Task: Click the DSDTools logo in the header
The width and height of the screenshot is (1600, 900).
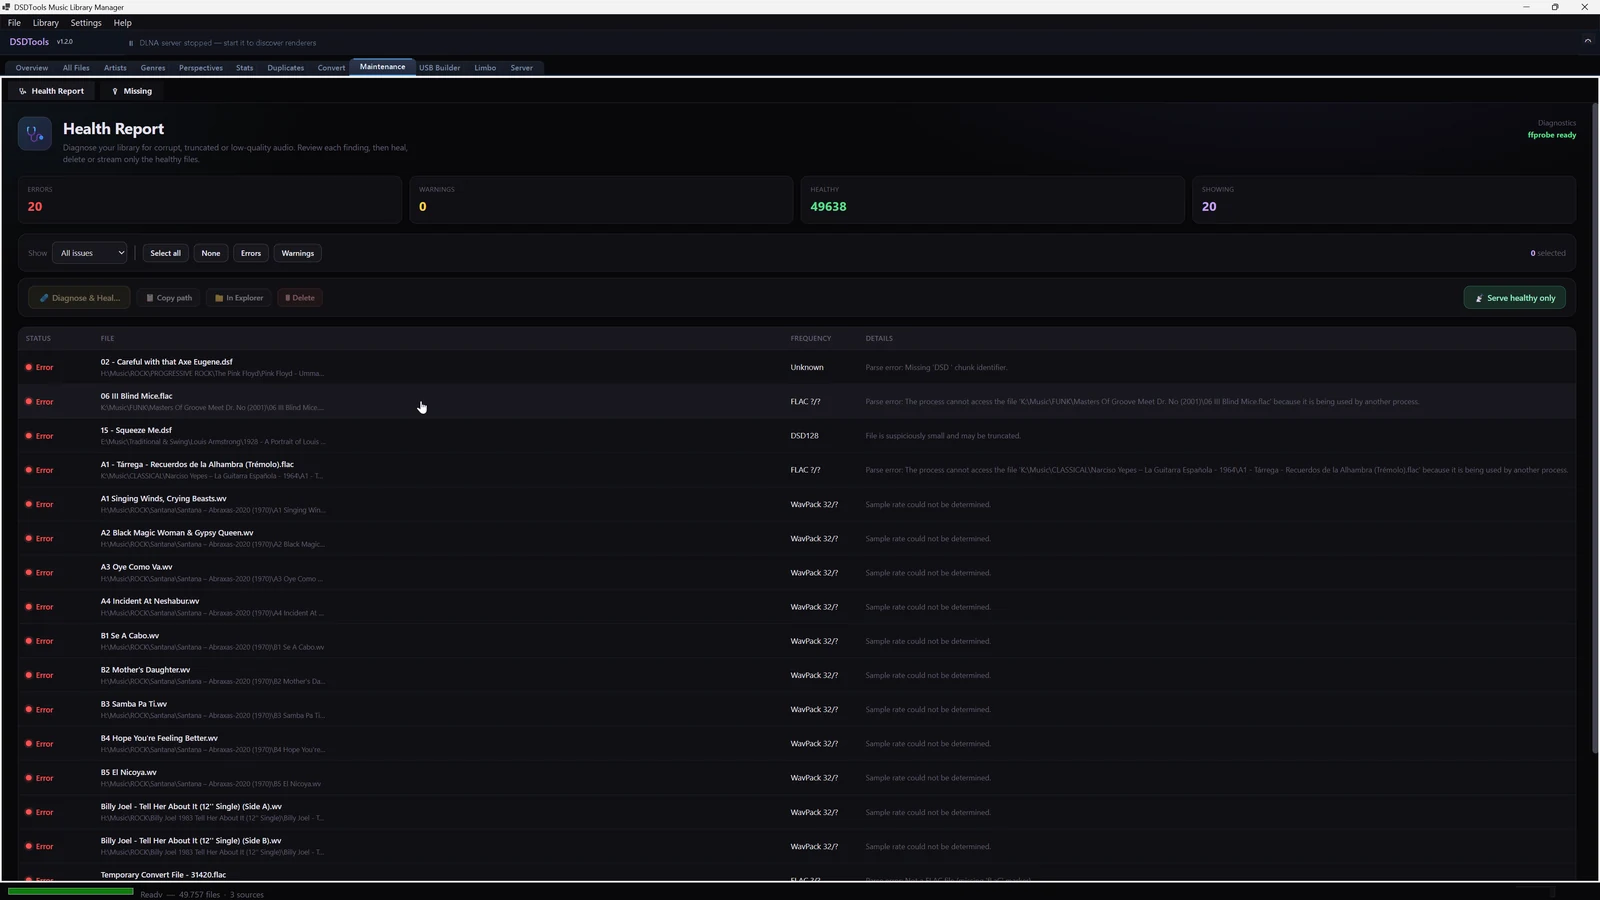Action: (x=29, y=42)
